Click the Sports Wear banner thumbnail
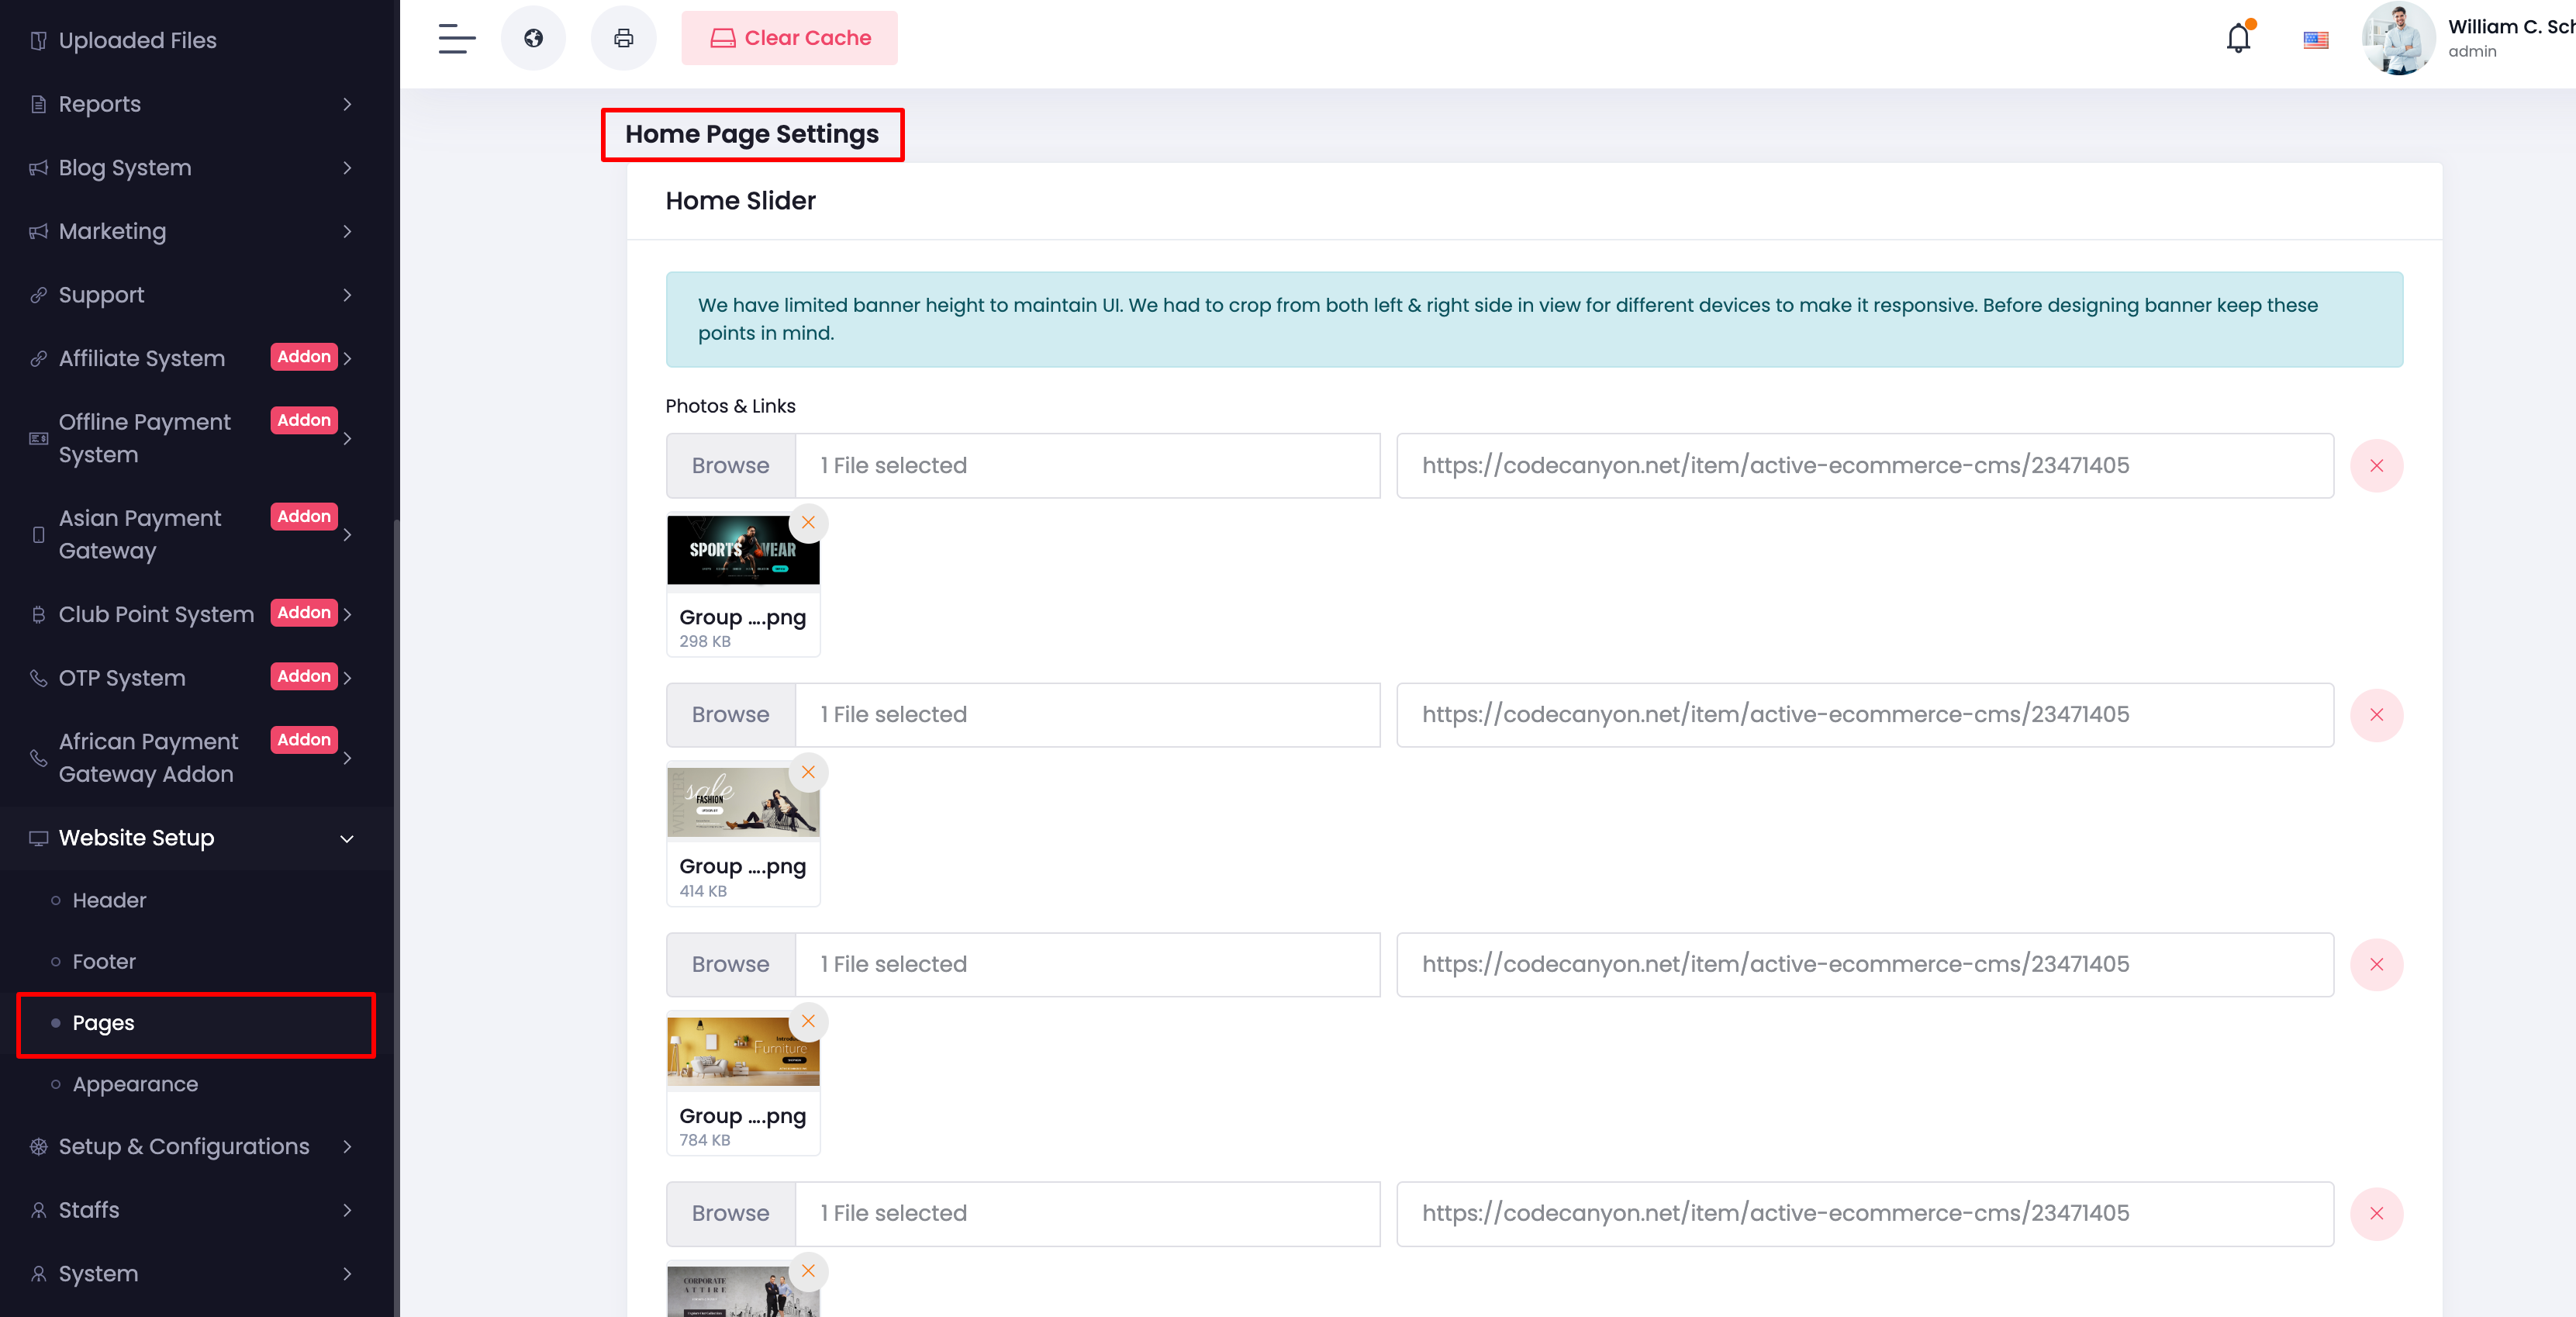2576x1317 pixels. (743, 550)
